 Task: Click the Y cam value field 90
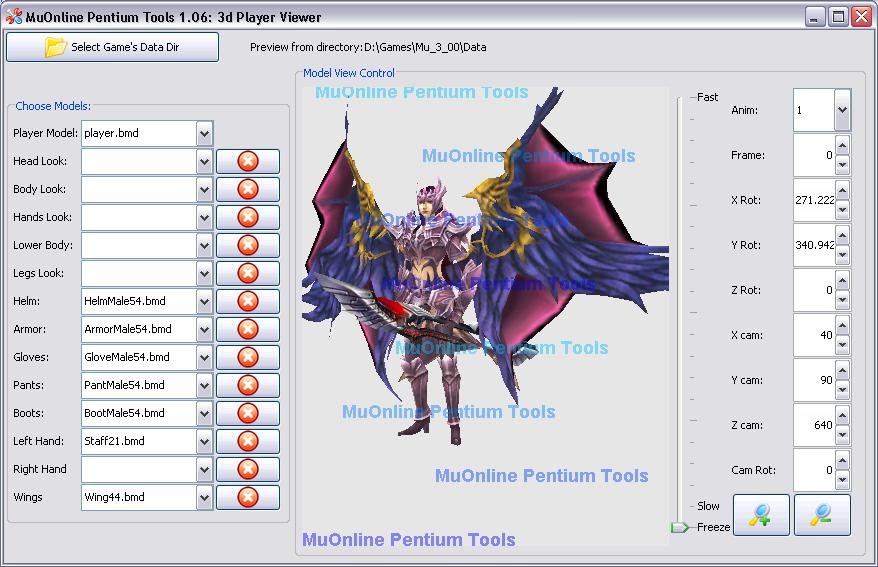pyautogui.click(x=814, y=380)
